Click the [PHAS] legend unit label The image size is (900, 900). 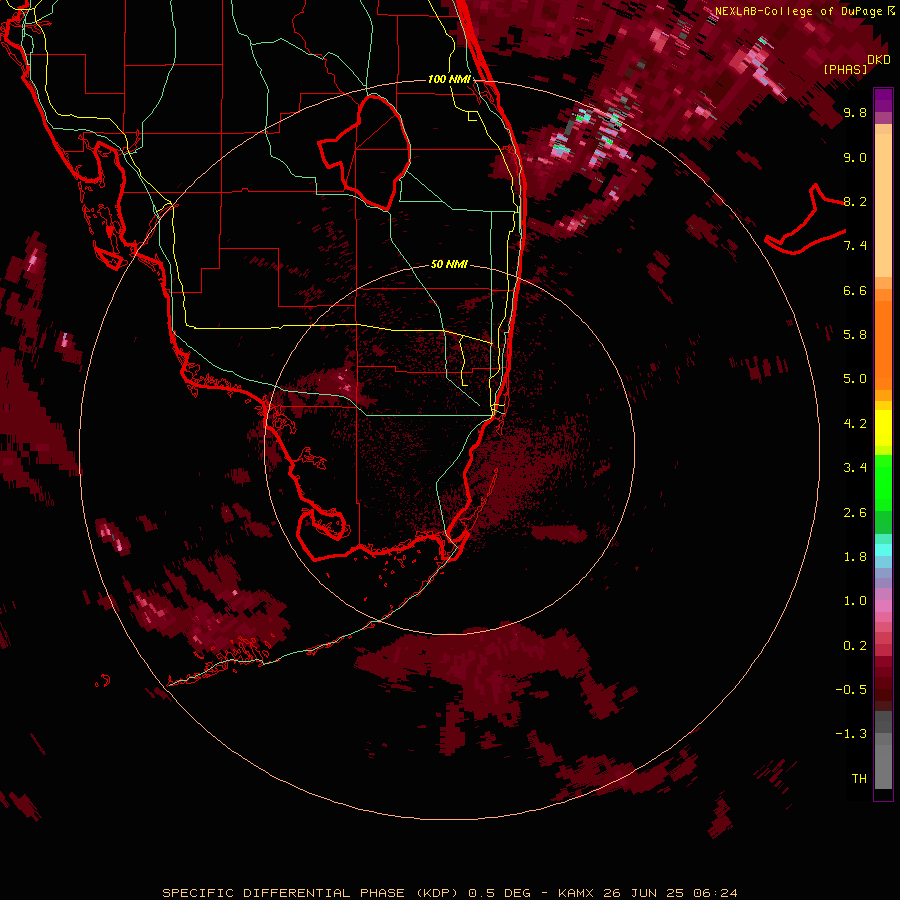845,69
